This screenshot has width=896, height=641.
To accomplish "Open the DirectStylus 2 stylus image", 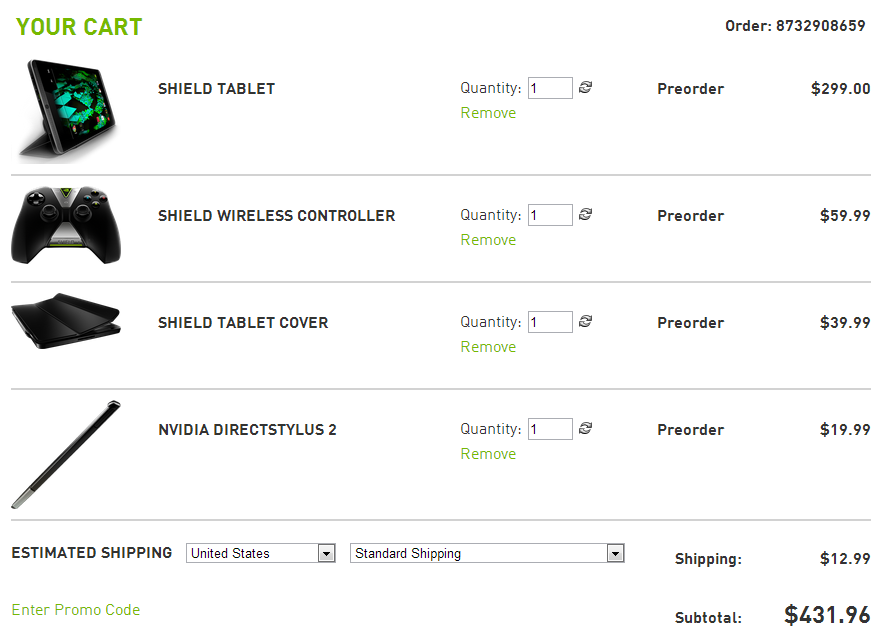I will tap(66, 454).
